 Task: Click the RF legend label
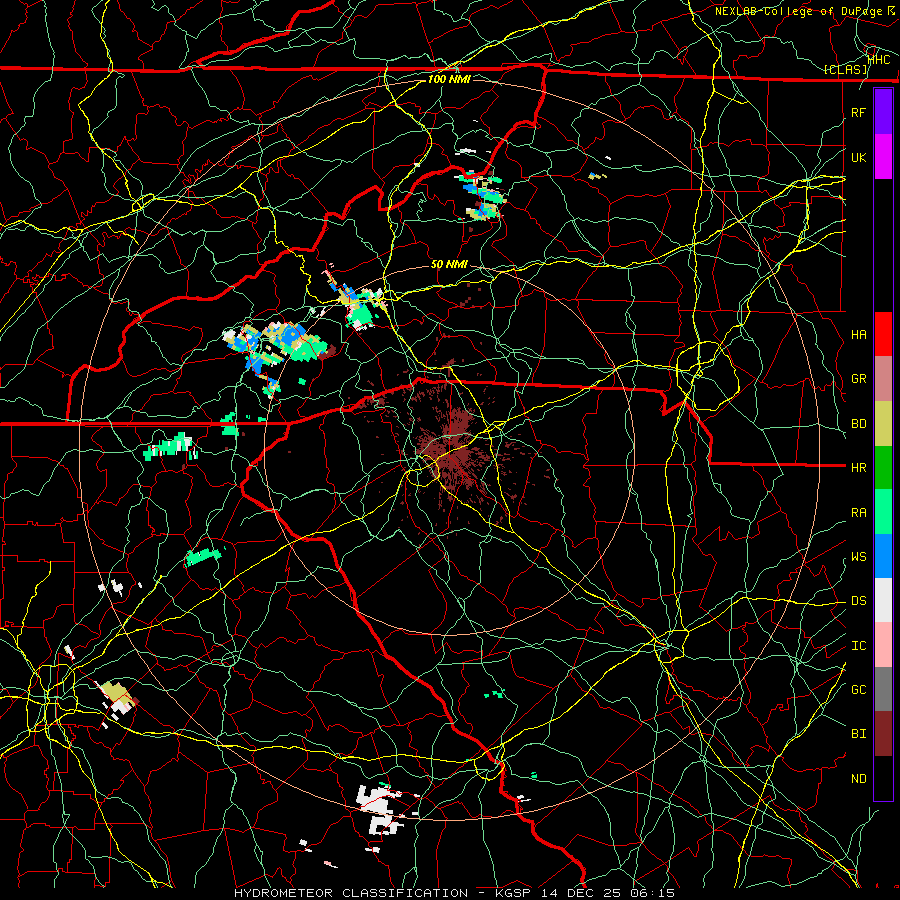[x=858, y=112]
